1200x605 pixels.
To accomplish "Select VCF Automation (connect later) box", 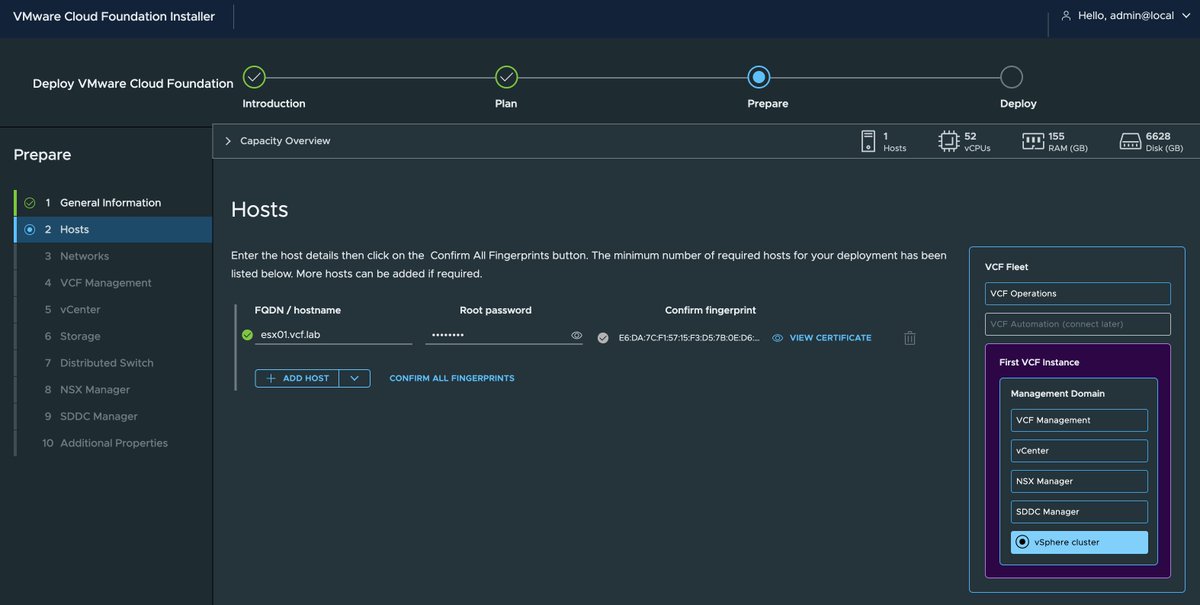I will tap(1077, 324).
